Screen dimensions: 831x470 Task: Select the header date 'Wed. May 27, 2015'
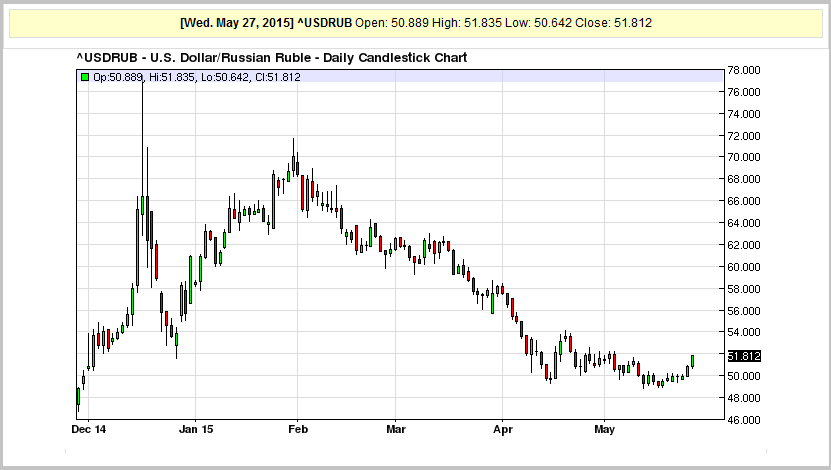coord(237,23)
